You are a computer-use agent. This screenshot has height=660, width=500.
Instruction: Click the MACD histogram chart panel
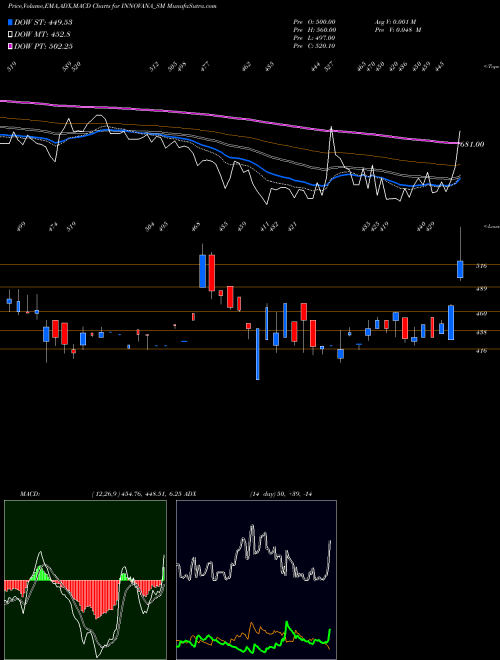pyautogui.click(x=85, y=580)
